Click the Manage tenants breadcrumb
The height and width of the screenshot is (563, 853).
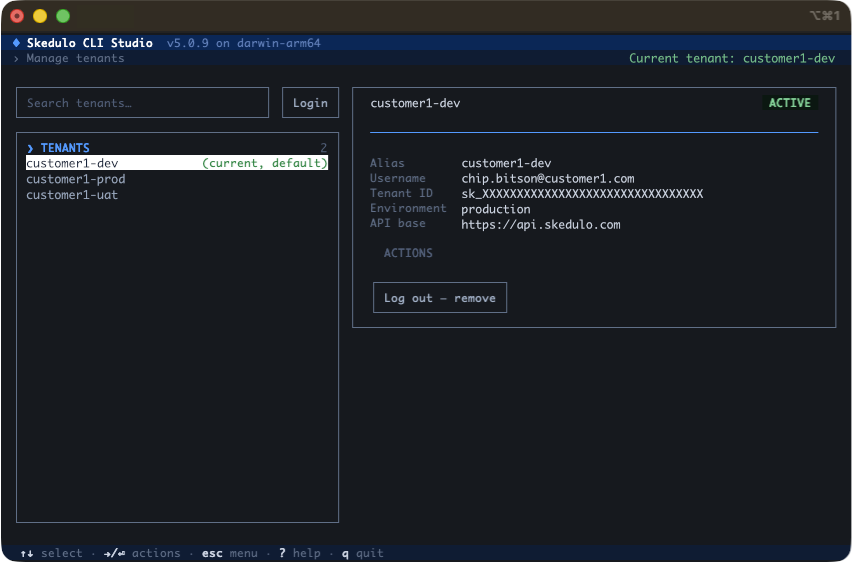(75, 58)
